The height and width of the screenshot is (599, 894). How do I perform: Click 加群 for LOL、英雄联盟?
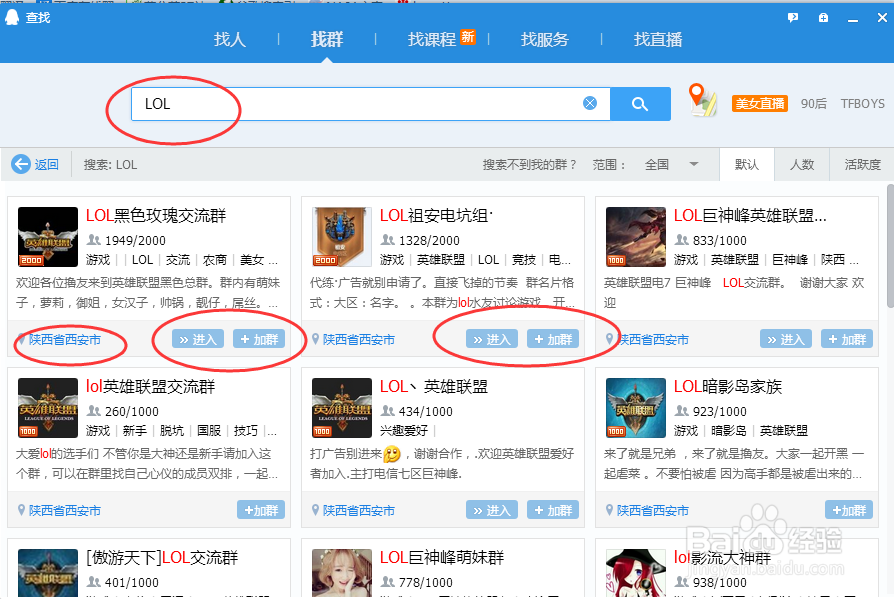pyautogui.click(x=553, y=510)
